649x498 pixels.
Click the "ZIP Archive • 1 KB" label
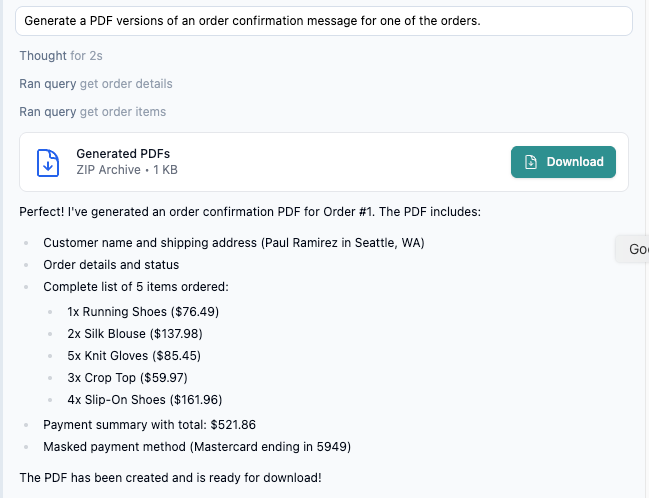(127, 170)
